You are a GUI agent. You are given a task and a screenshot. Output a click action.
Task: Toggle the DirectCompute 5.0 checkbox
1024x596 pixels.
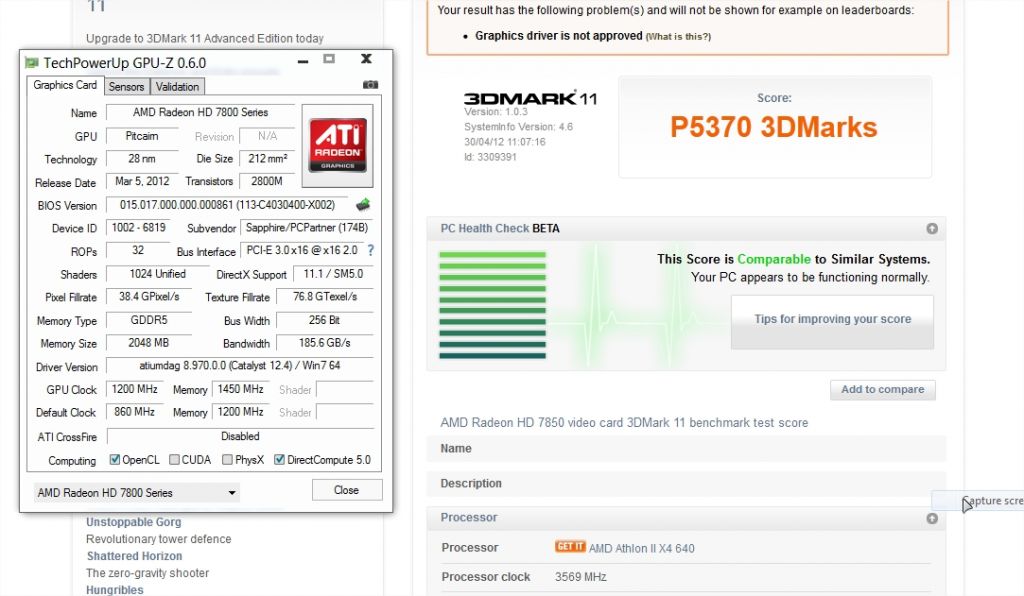point(280,460)
